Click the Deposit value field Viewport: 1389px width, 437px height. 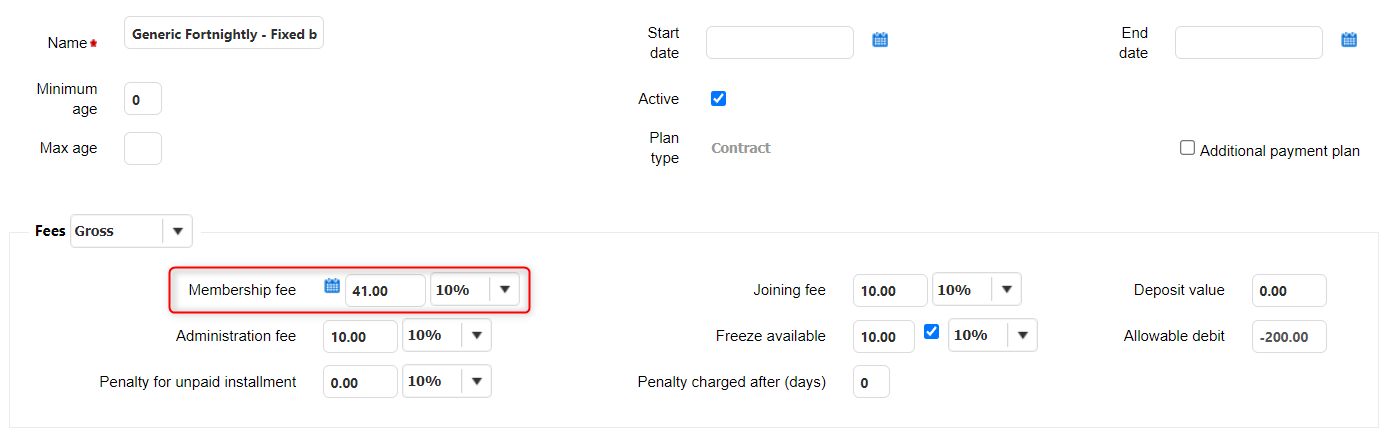(x=1289, y=291)
